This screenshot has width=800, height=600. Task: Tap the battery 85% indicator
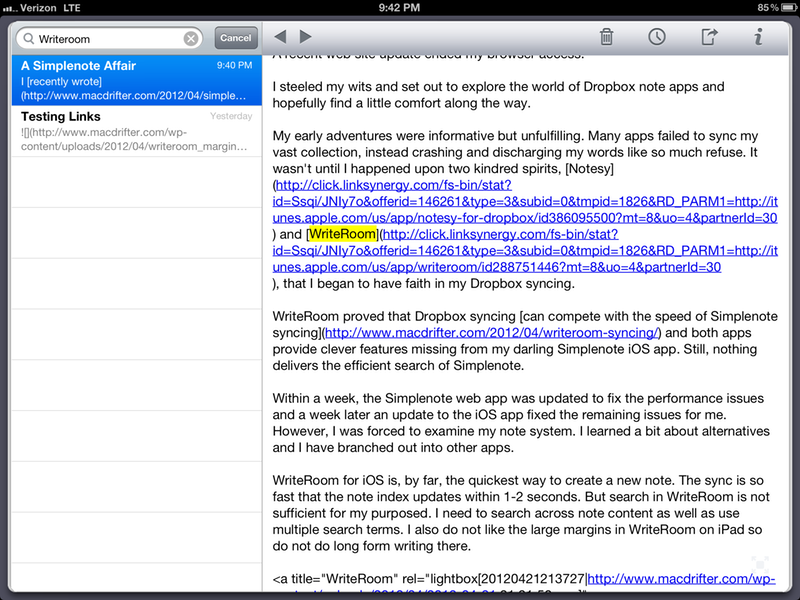(x=775, y=8)
